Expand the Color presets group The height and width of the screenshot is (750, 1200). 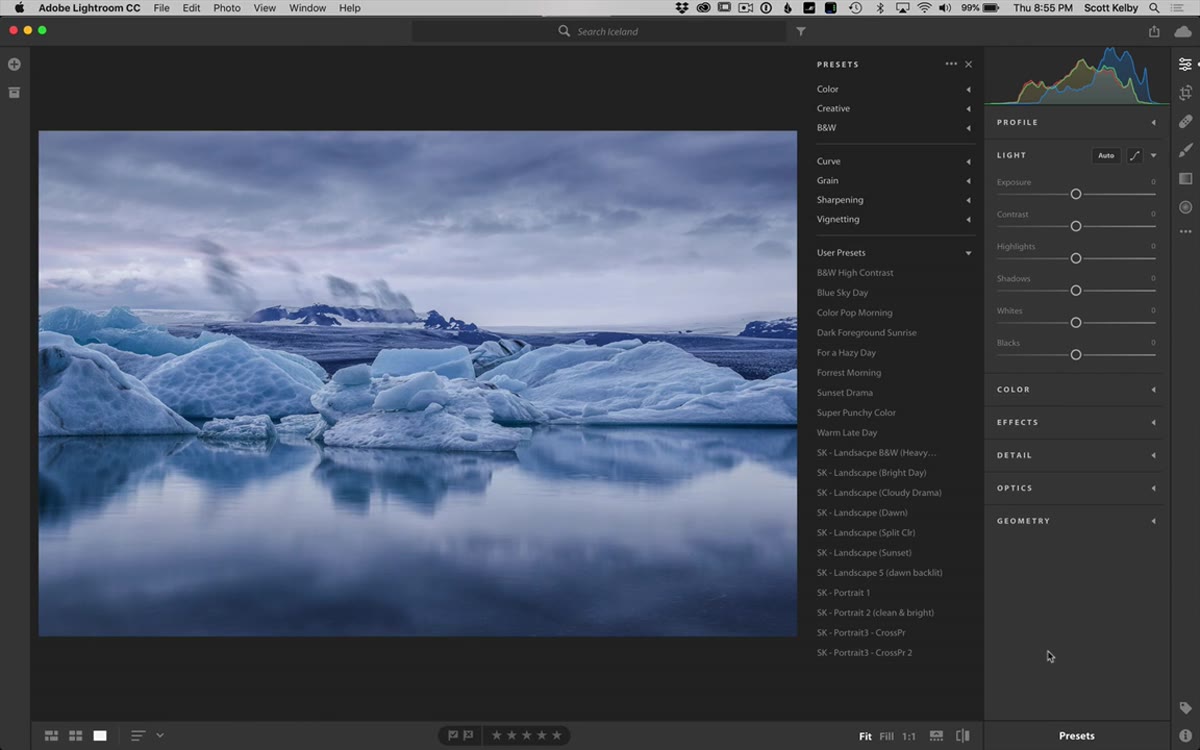tap(968, 89)
